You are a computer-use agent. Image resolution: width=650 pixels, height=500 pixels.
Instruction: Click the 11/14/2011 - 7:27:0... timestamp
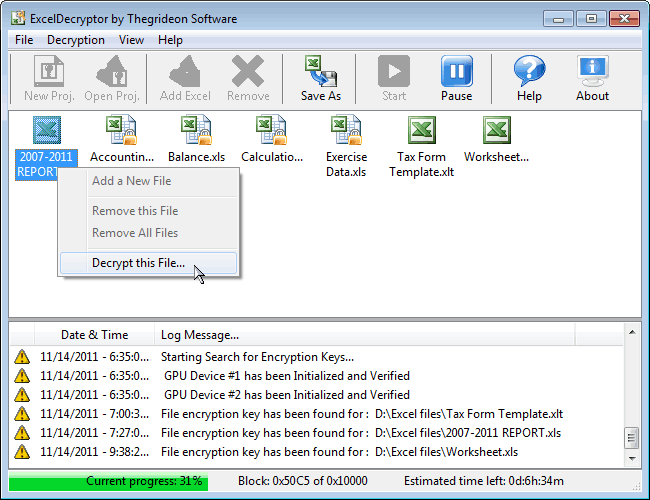[x=95, y=433]
